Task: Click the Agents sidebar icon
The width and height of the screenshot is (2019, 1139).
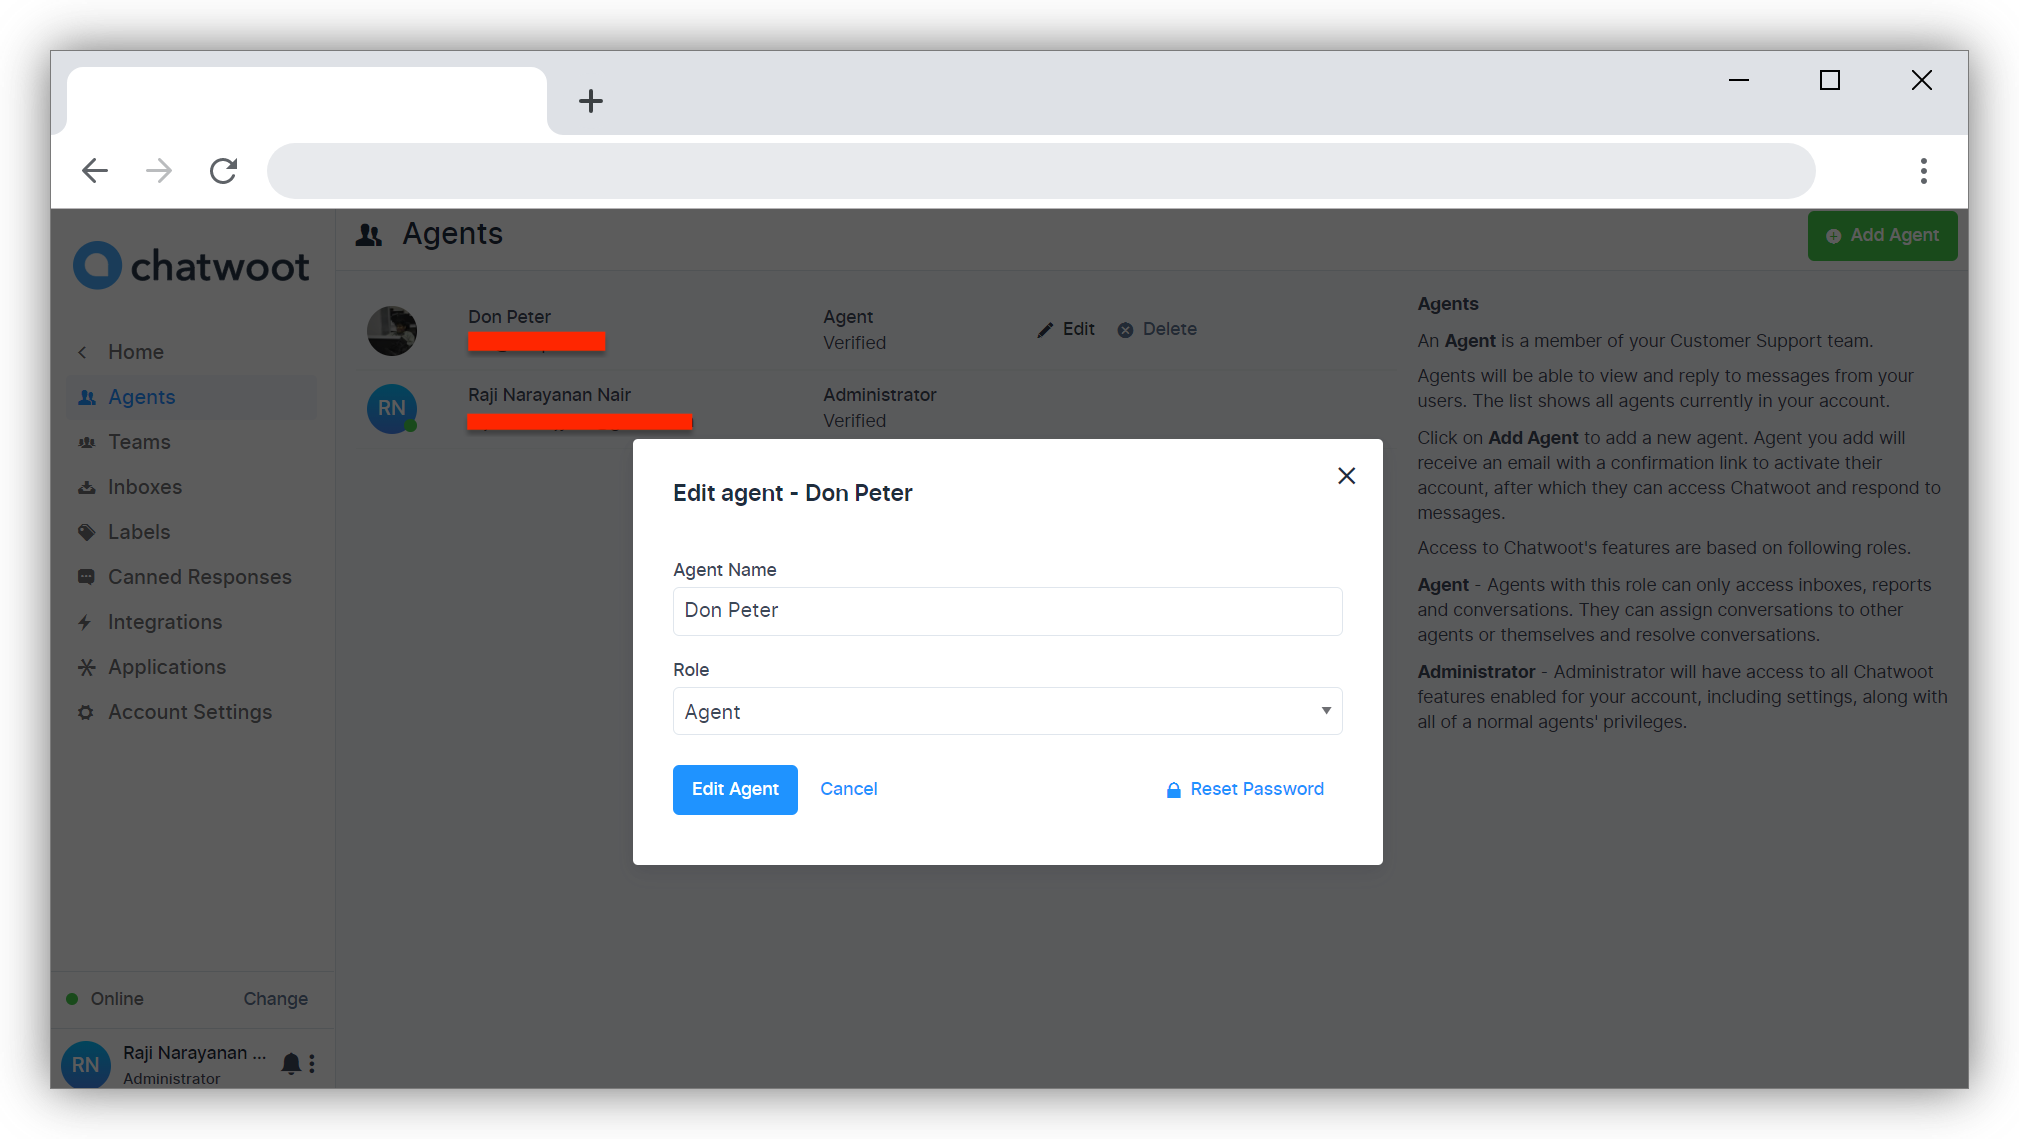Action: pos(86,397)
